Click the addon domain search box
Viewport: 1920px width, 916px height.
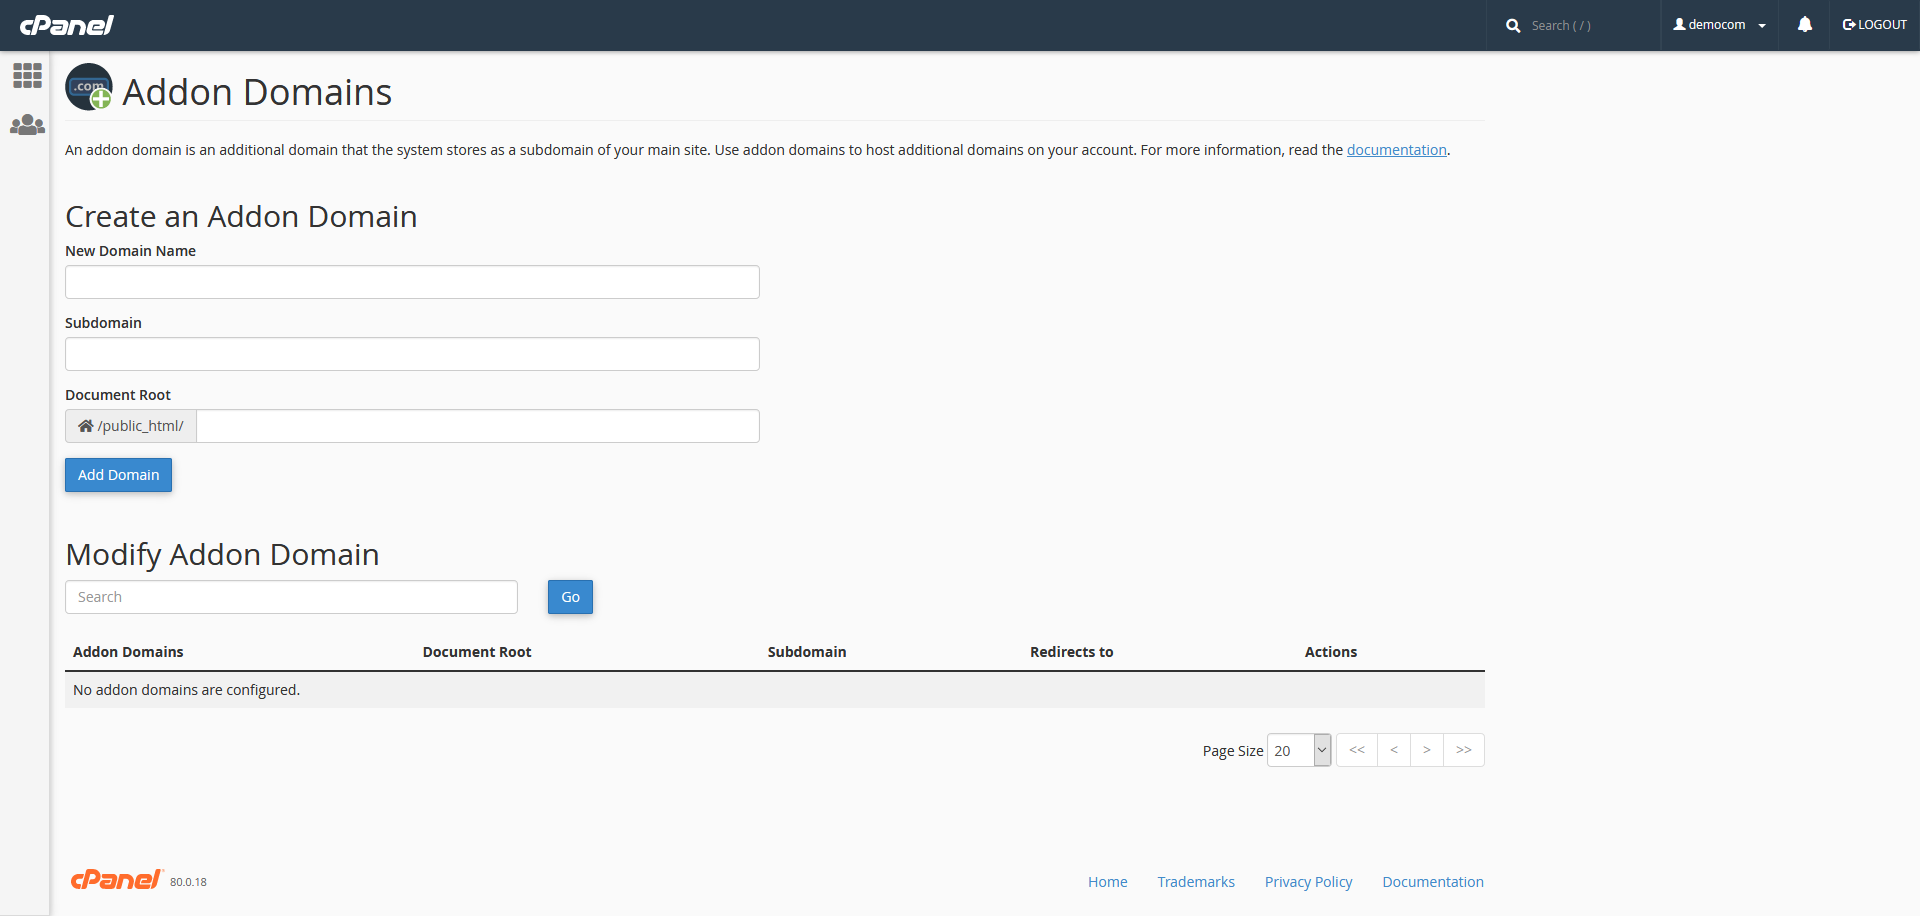click(x=291, y=597)
